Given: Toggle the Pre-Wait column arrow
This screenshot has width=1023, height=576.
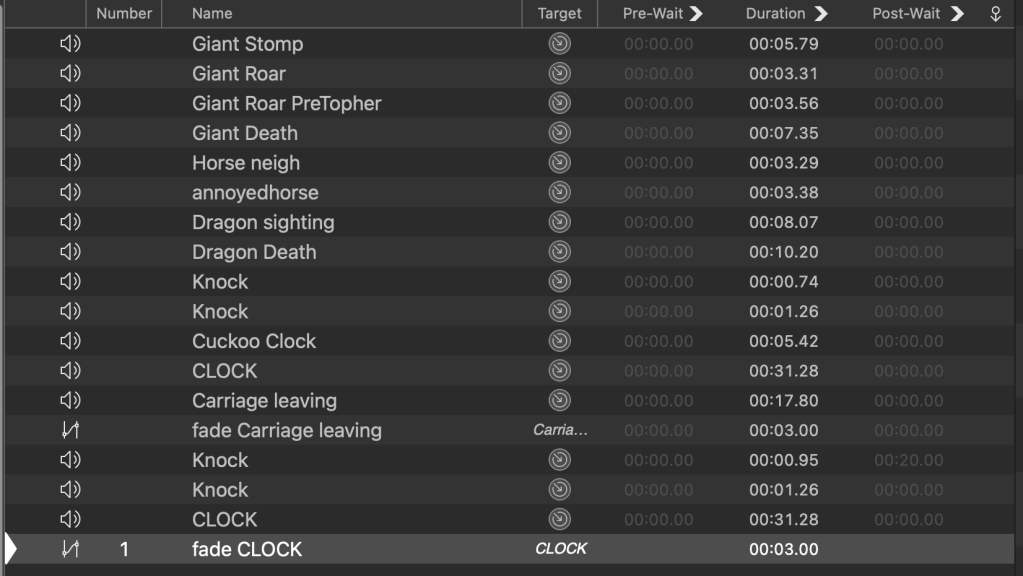Looking at the screenshot, I should pyautogui.click(x=696, y=14).
